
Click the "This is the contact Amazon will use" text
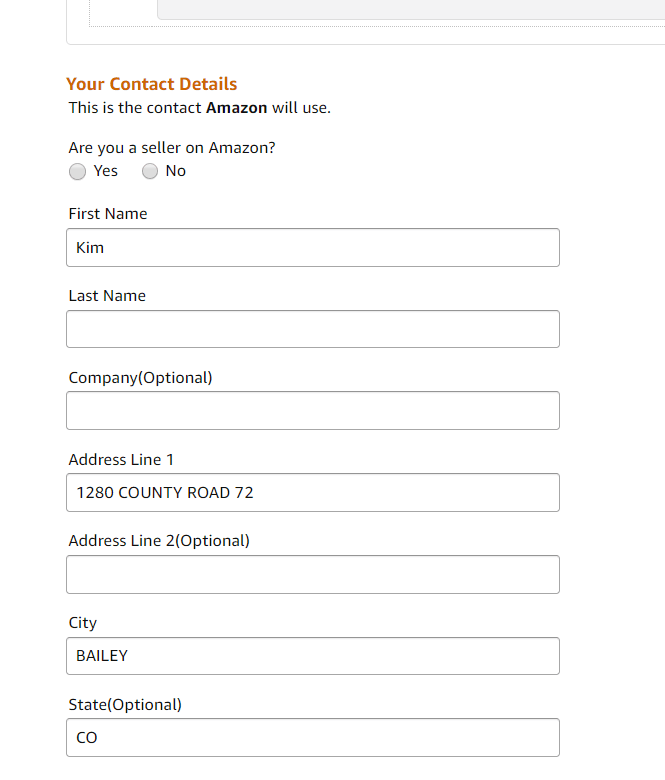(x=199, y=108)
